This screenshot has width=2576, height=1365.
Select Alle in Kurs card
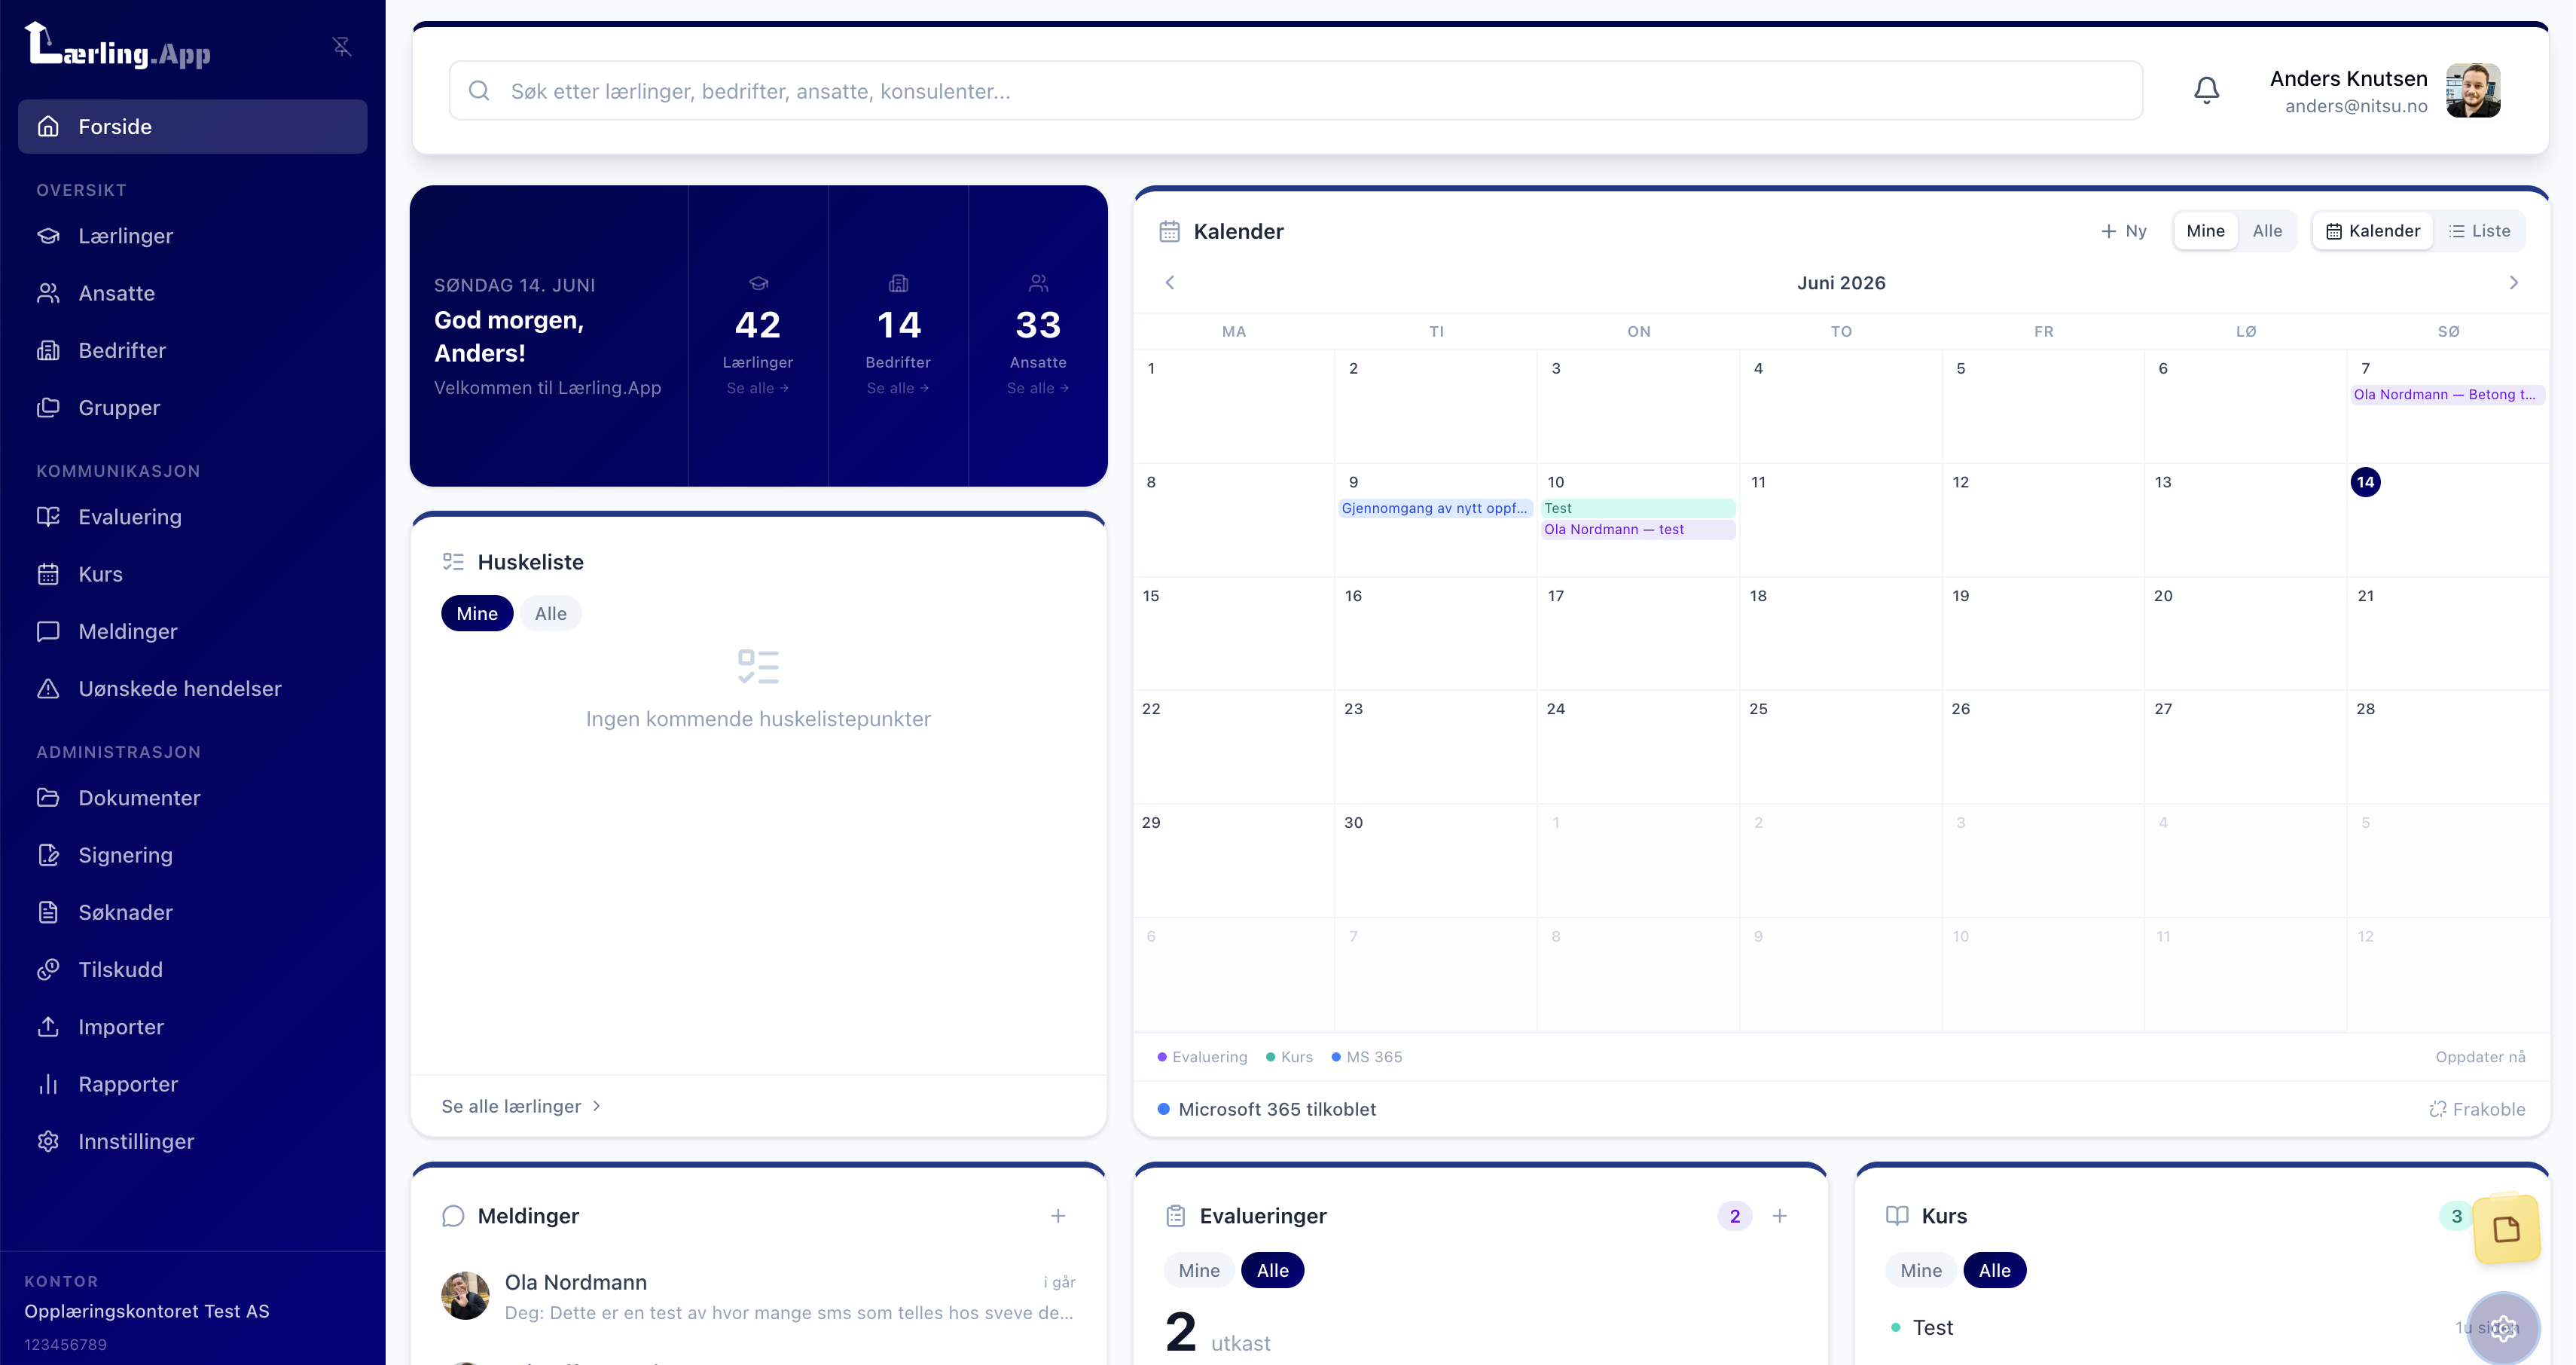1994,1270
